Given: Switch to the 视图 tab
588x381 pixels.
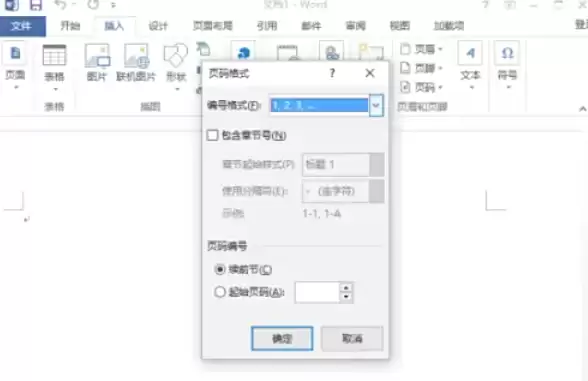Looking at the screenshot, I should [400, 26].
